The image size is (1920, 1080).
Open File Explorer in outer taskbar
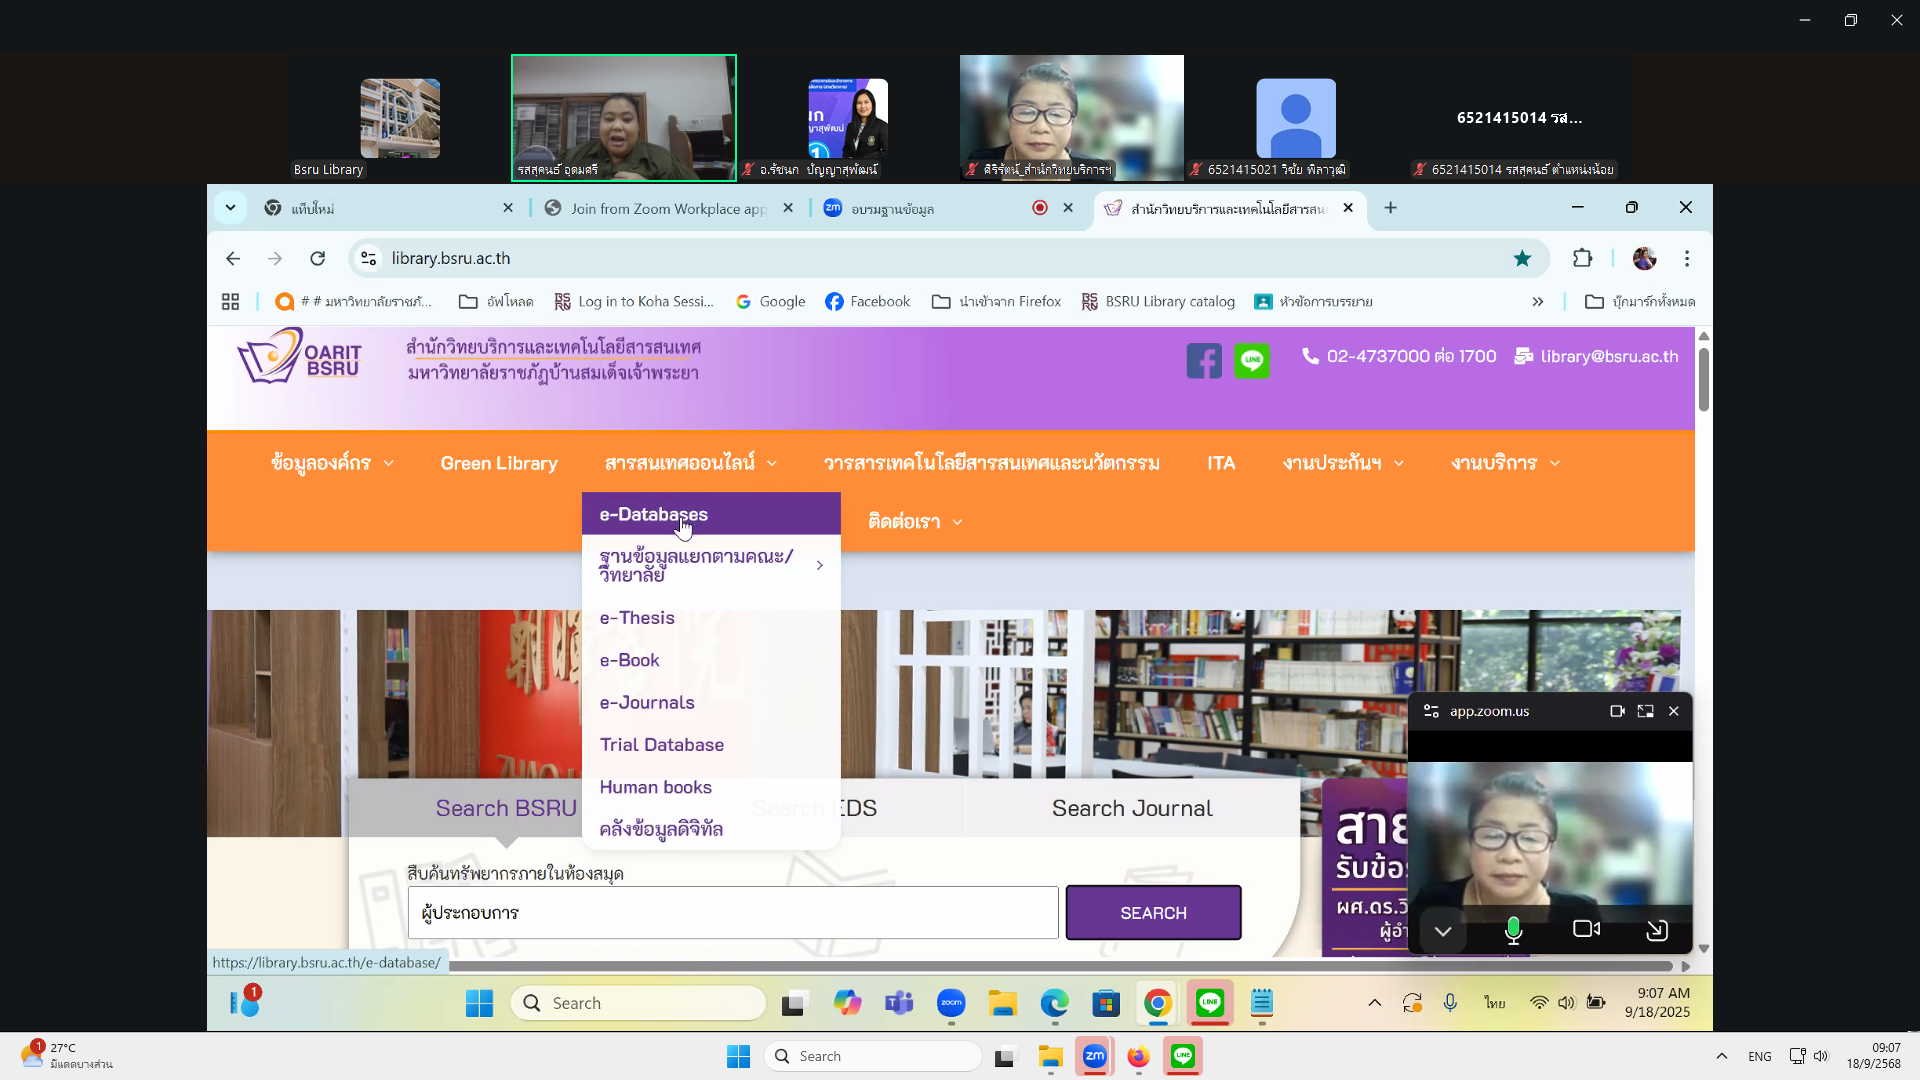[1050, 1057]
